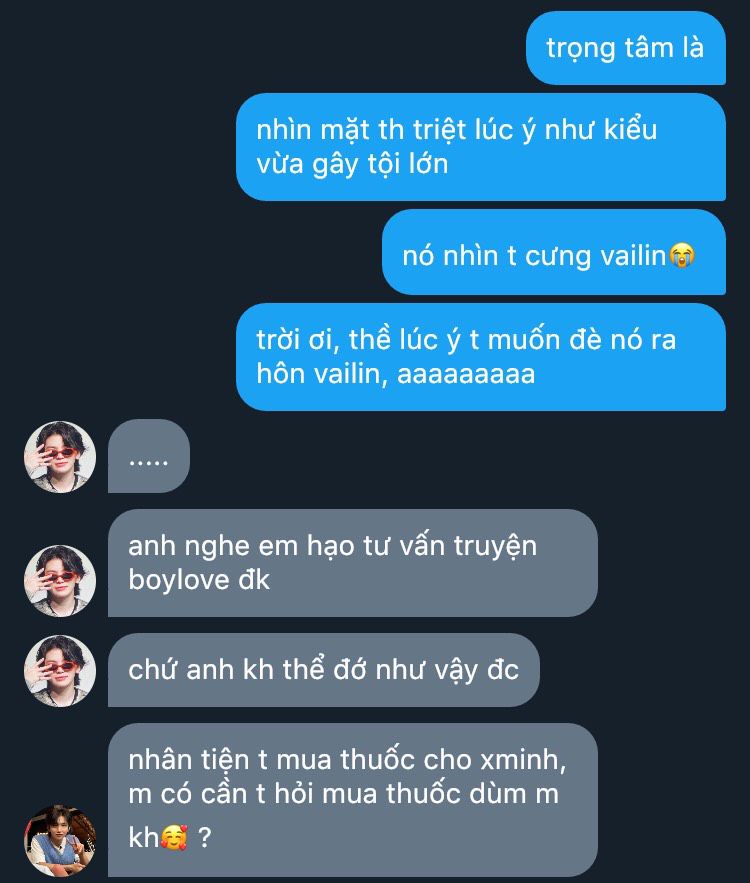
Task: Click the word "boylove" in gray message
Action: (x=178, y=579)
